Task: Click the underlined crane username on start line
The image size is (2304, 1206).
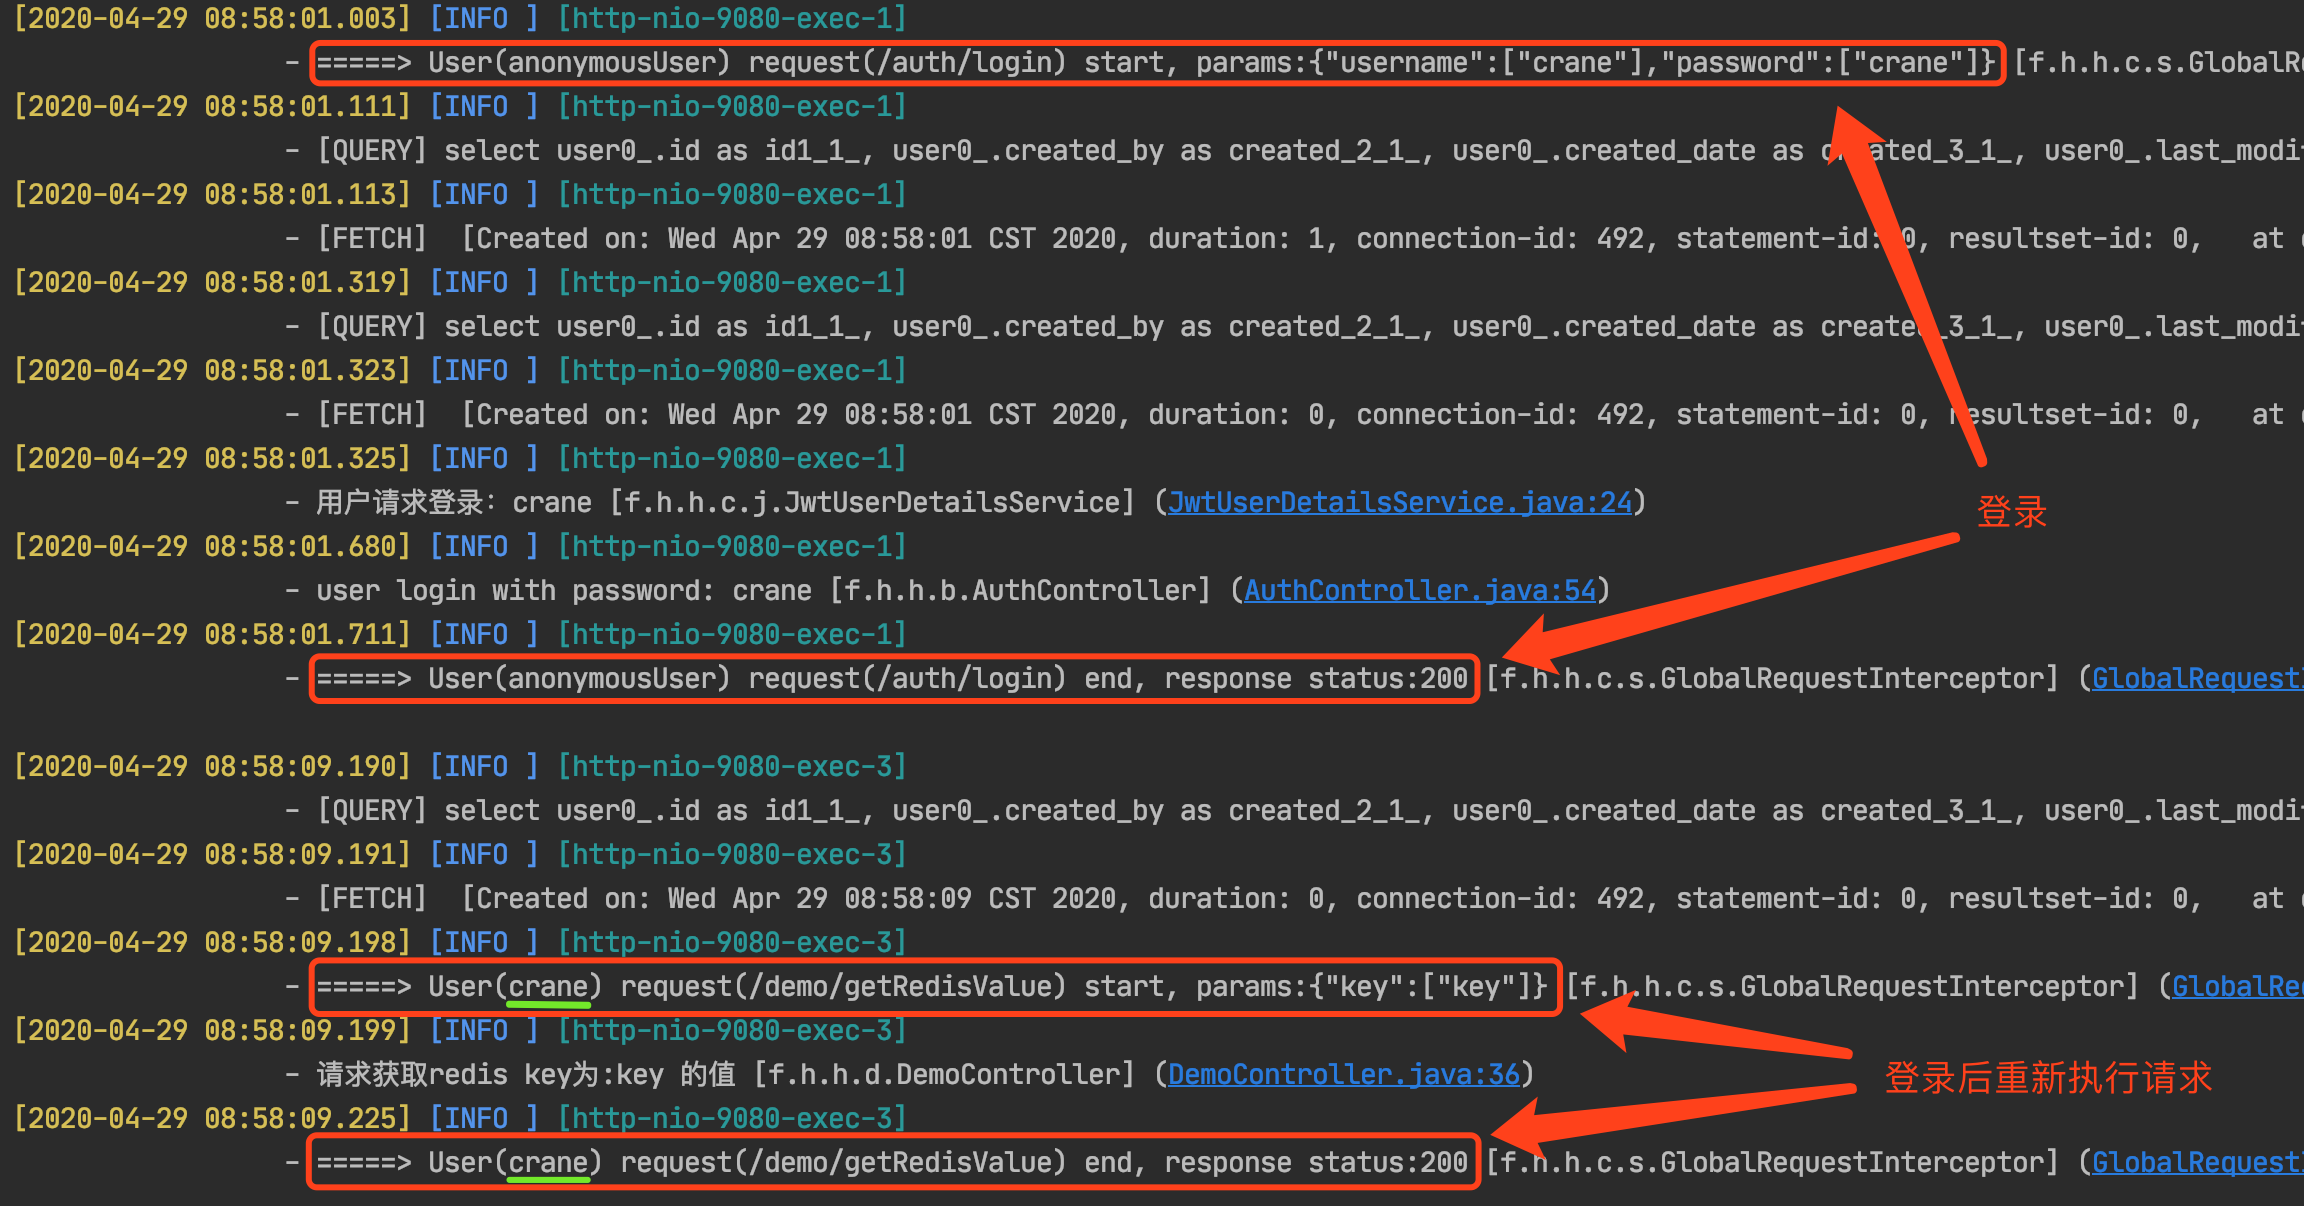Action: coord(548,985)
